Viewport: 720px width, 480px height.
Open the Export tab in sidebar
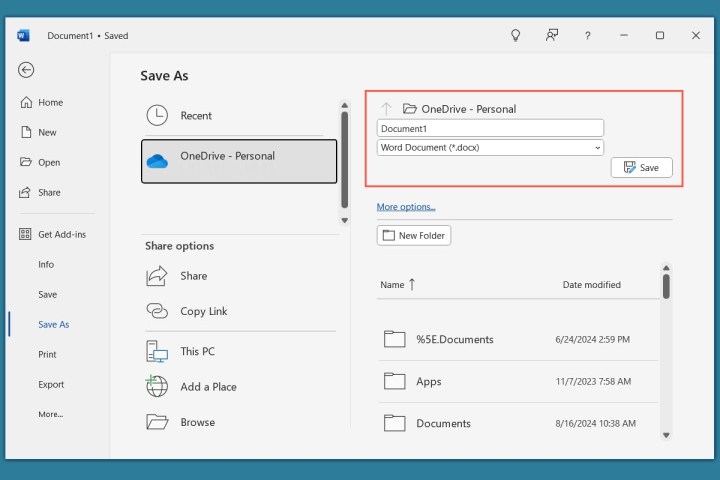click(51, 384)
